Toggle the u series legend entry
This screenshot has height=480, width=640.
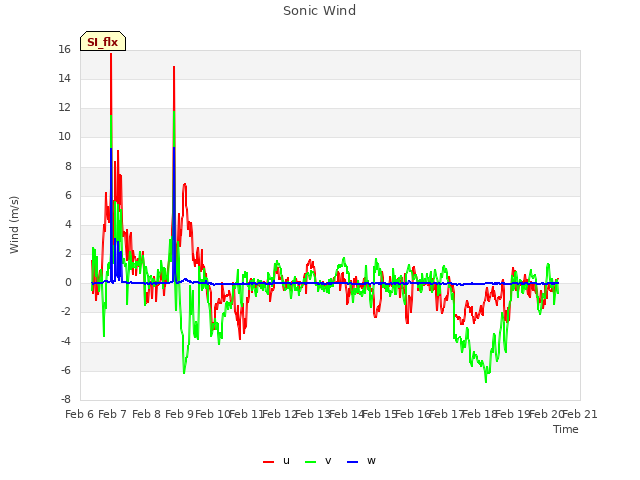[x=276, y=461]
